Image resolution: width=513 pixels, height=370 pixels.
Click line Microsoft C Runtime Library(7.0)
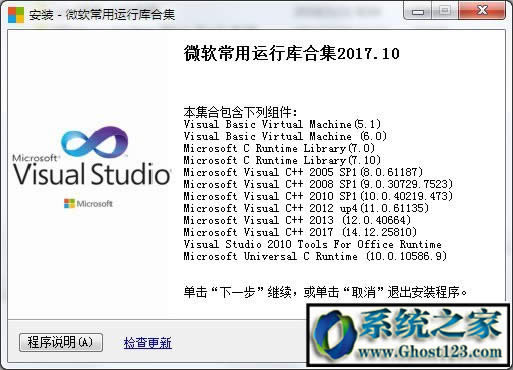point(279,148)
